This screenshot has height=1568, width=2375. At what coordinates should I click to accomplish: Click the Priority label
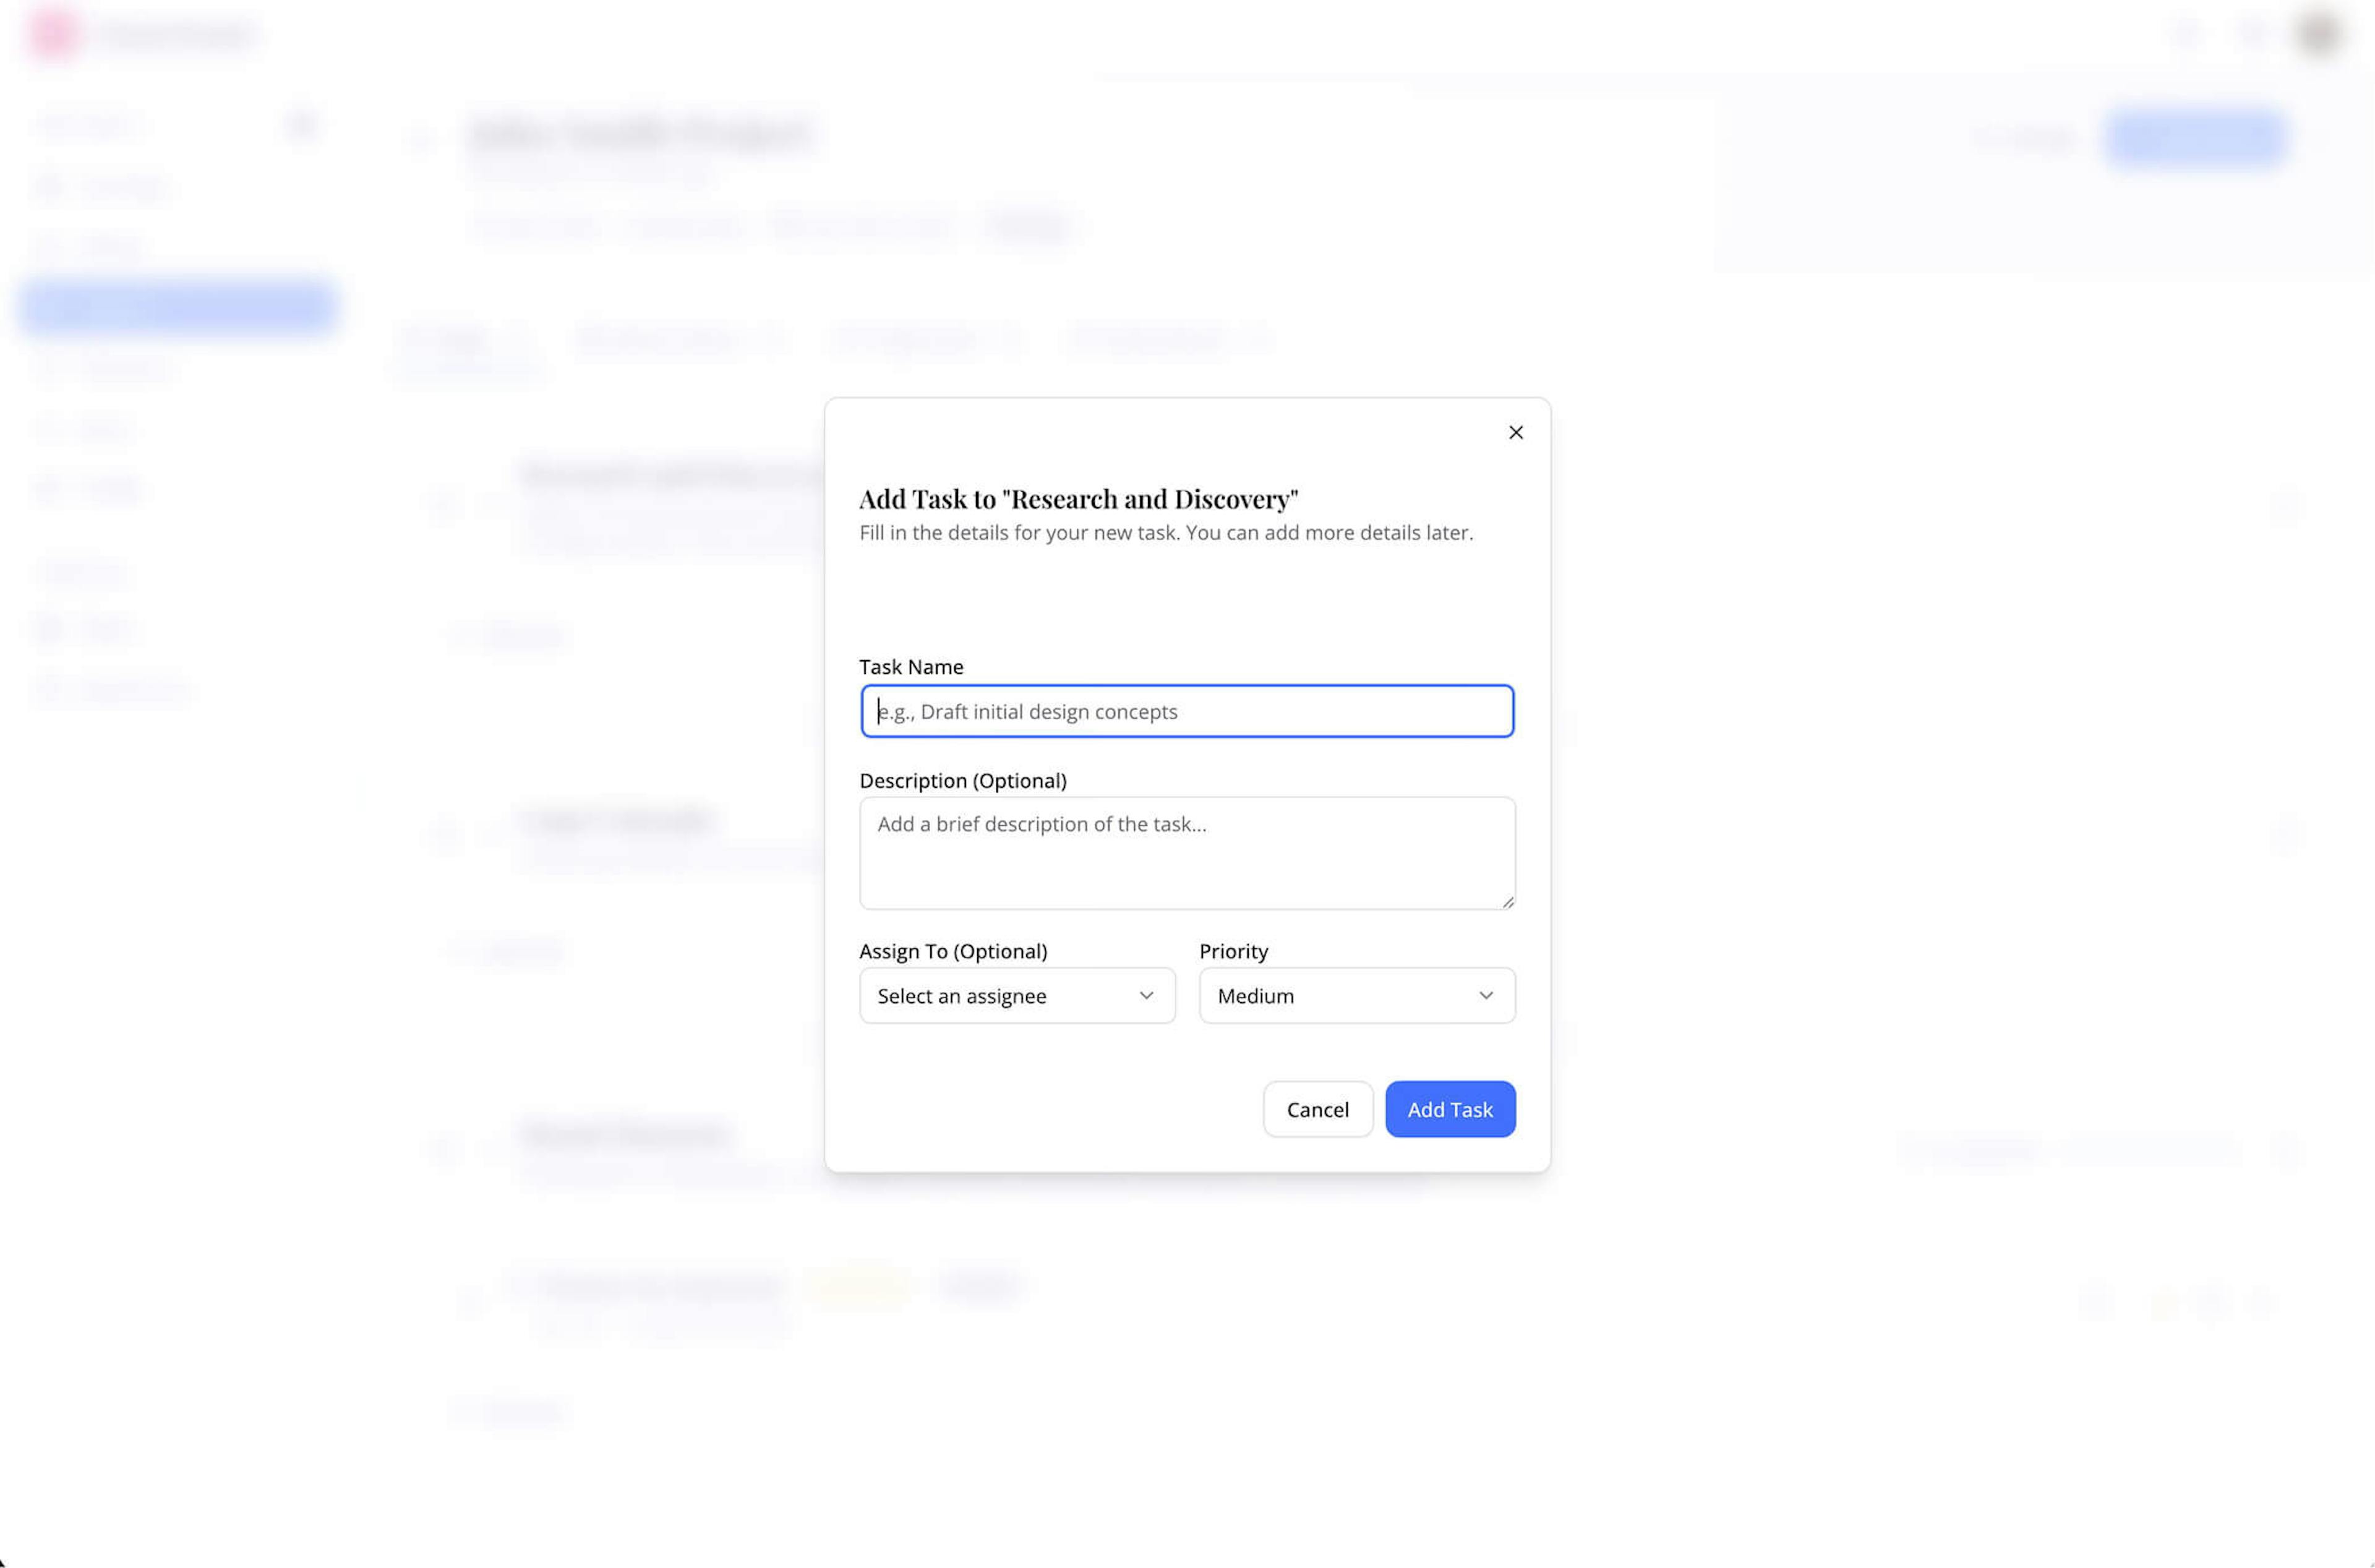[1233, 951]
